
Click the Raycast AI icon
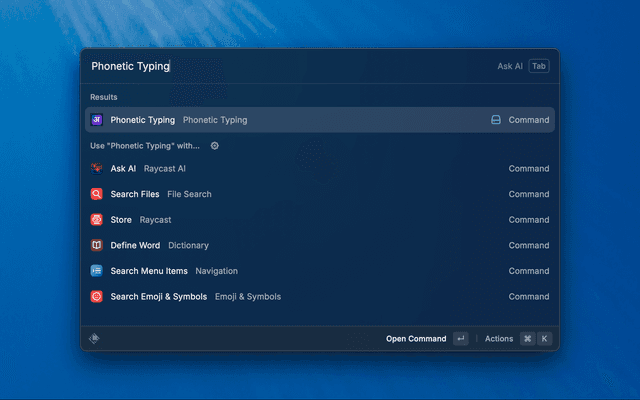coord(97,169)
